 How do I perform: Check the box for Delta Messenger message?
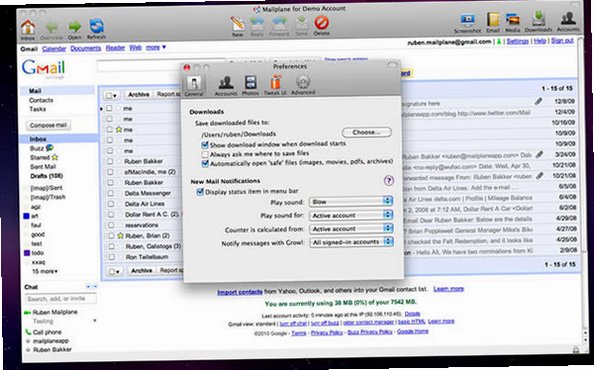(x=111, y=193)
